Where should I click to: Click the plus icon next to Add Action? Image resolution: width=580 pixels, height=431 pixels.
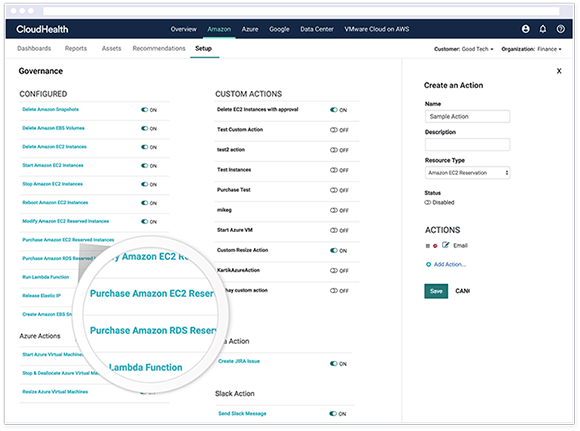[428, 265]
